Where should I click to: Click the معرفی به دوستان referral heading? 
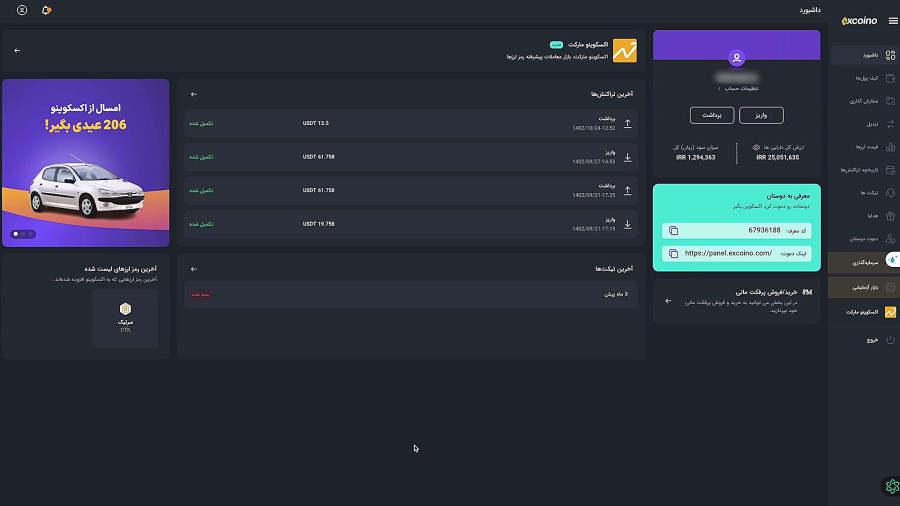pyautogui.click(x=788, y=196)
